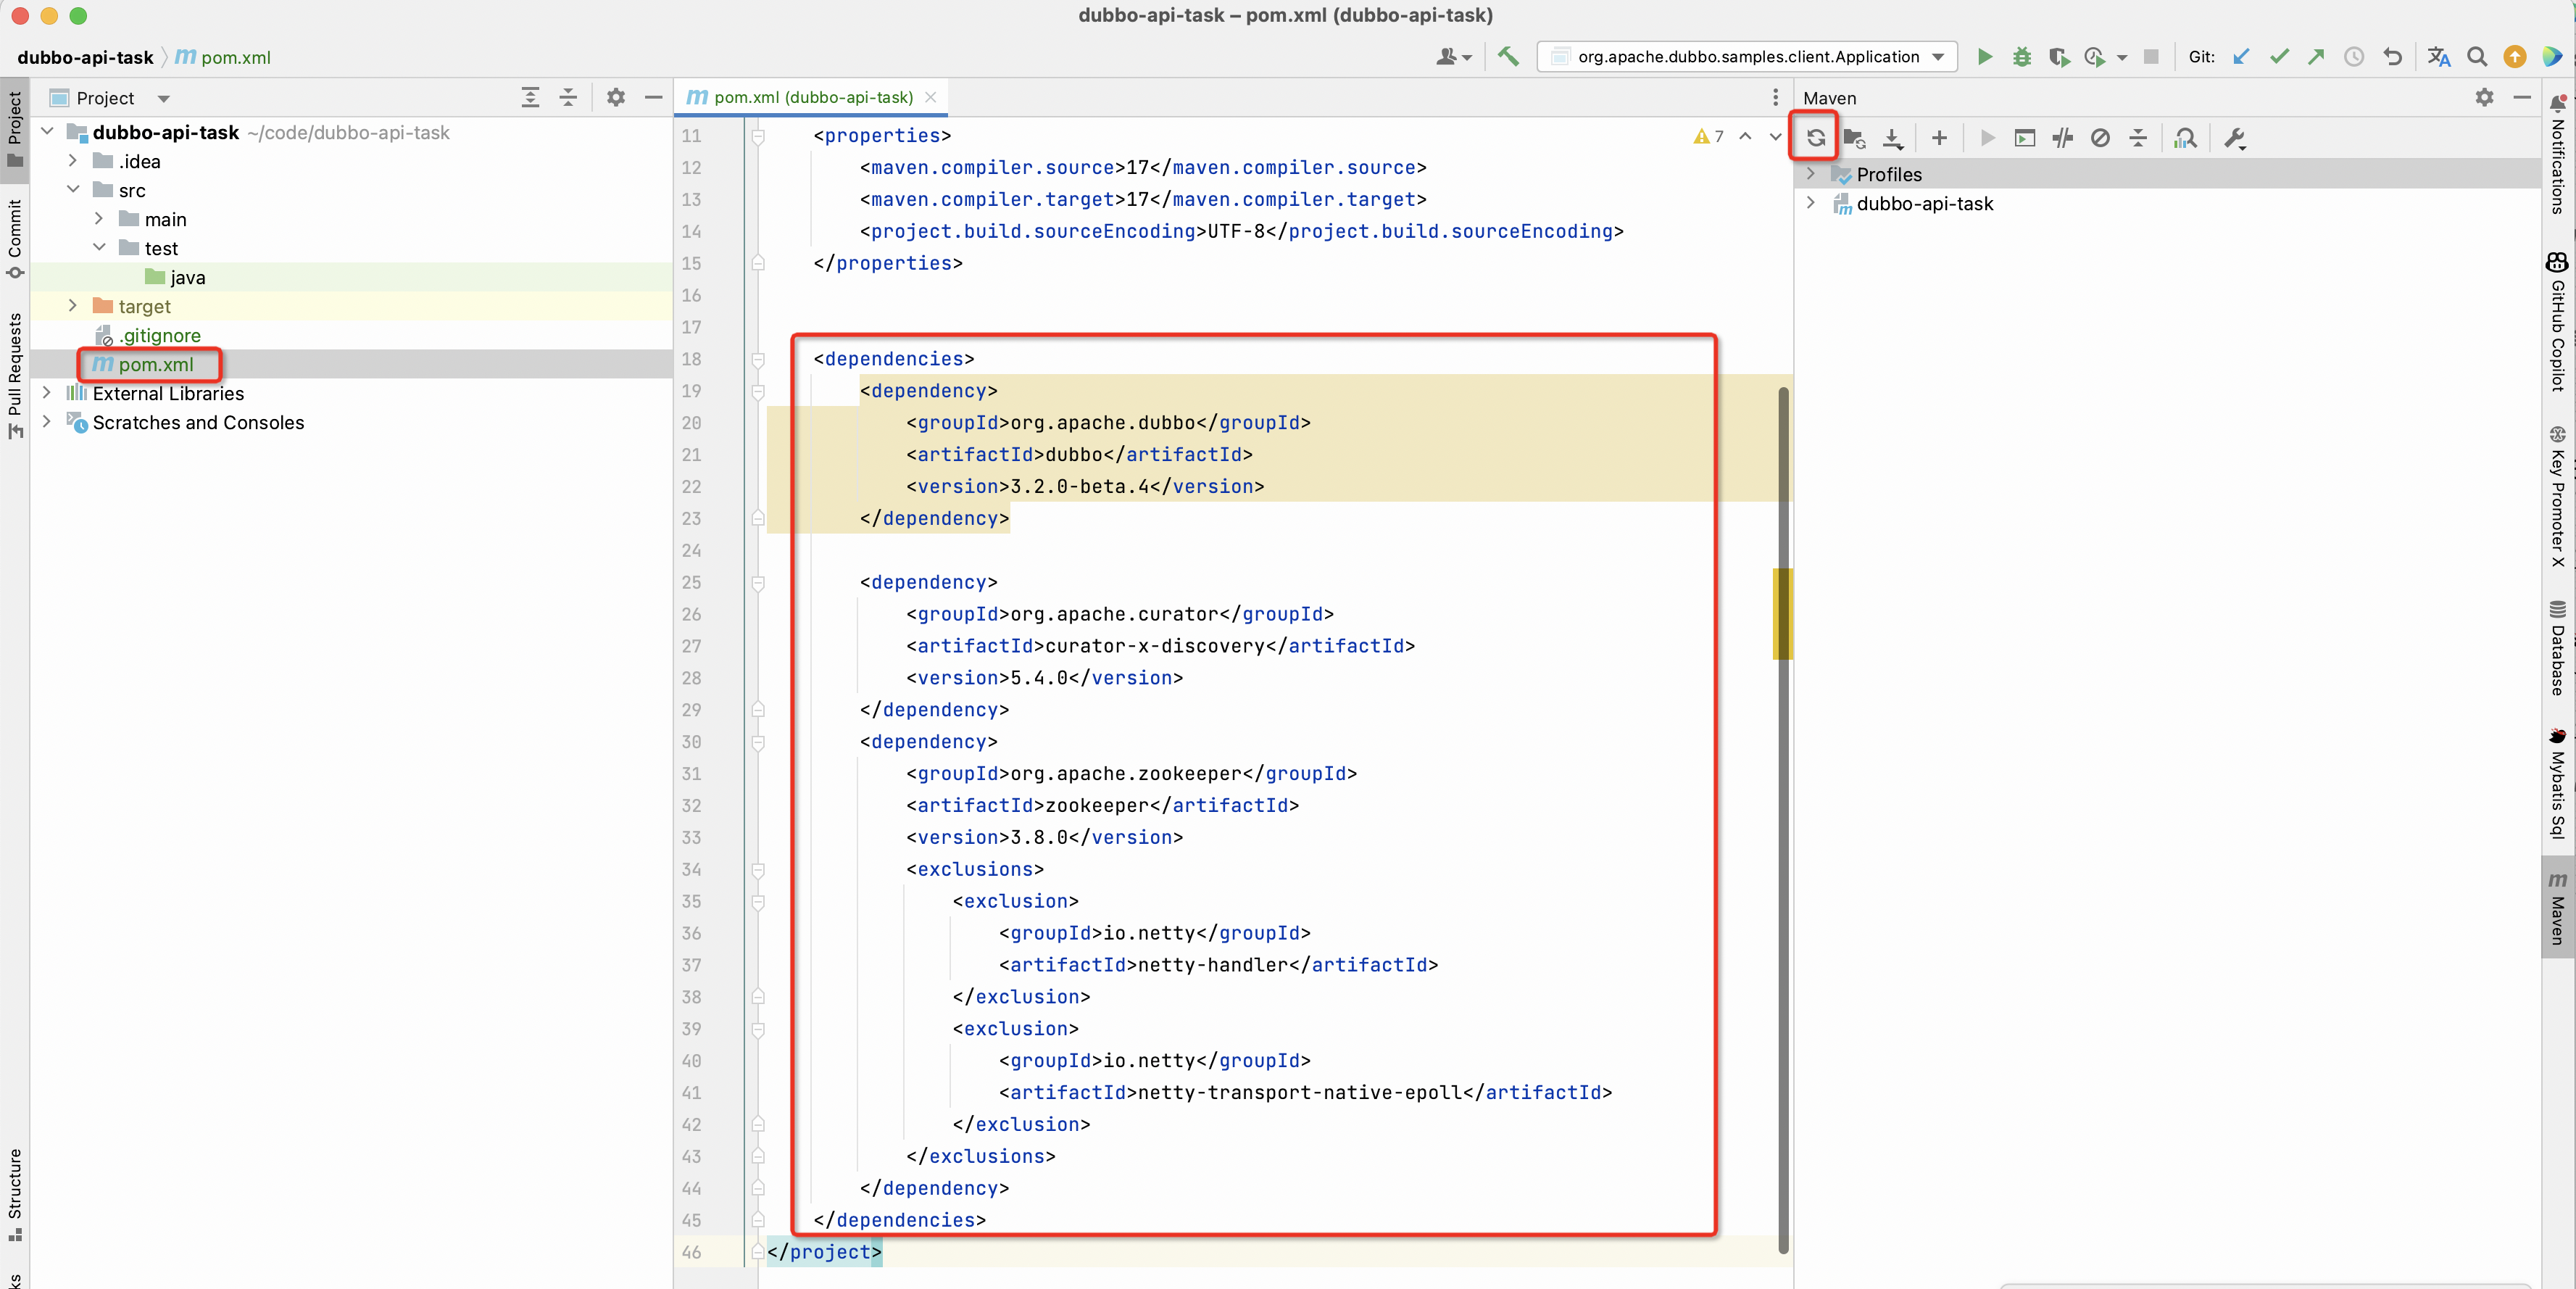Viewport: 2576px width, 1289px height.
Task: Click the 7 warnings indicator
Action: [x=1709, y=136]
